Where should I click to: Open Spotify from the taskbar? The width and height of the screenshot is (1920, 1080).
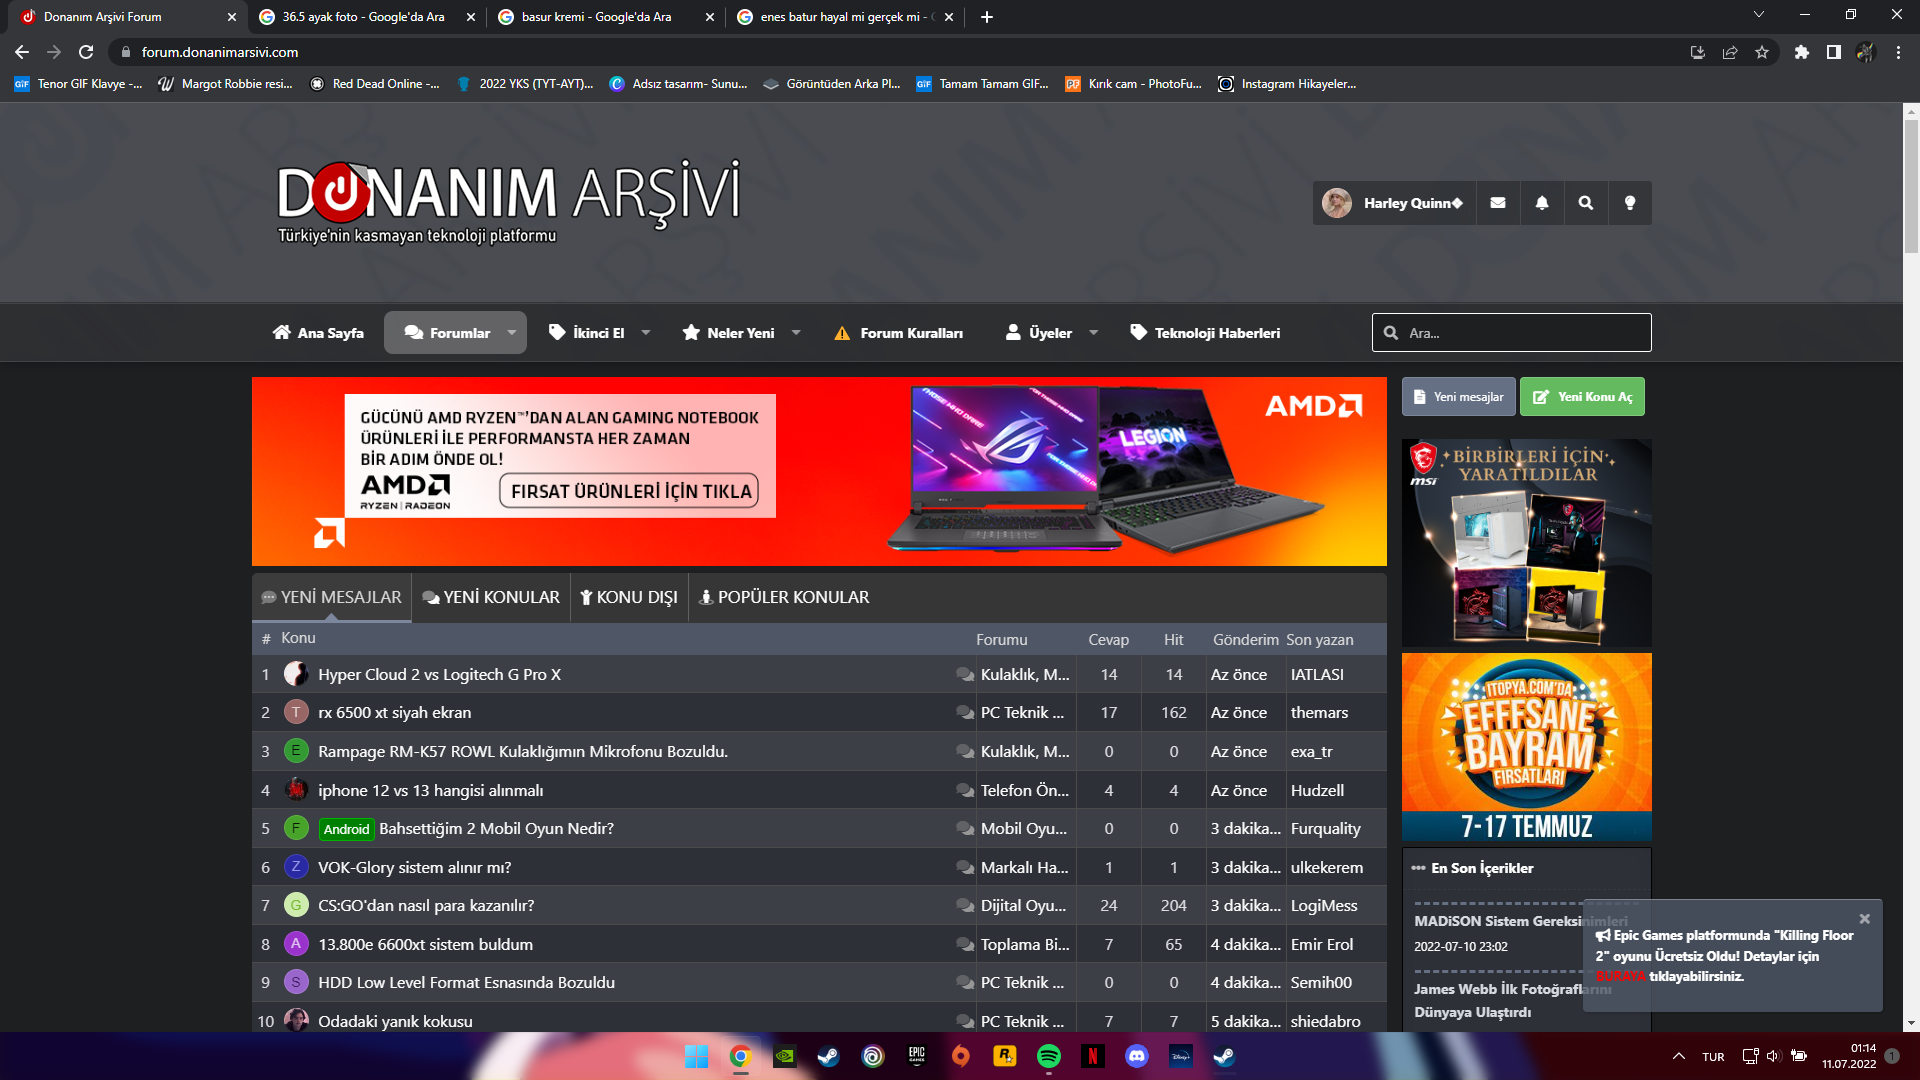pyautogui.click(x=1048, y=1056)
